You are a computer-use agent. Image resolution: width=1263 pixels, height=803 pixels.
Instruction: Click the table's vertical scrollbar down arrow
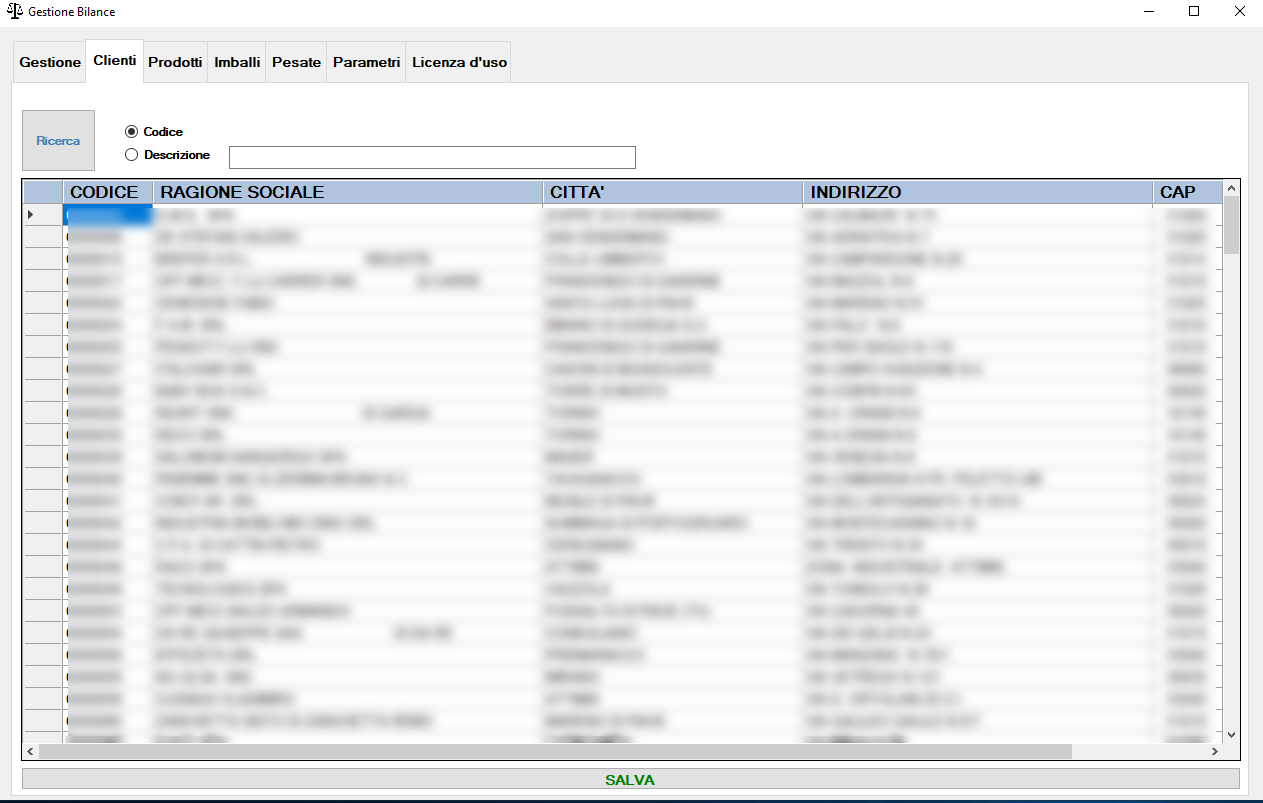1231,734
